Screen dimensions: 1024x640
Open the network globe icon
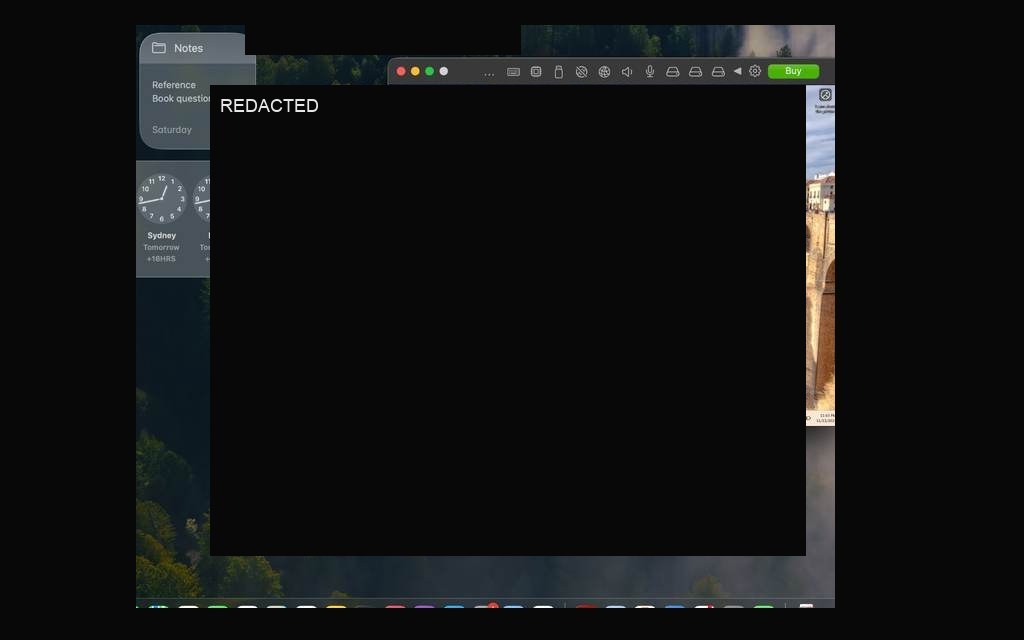pyautogui.click(x=604, y=72)
